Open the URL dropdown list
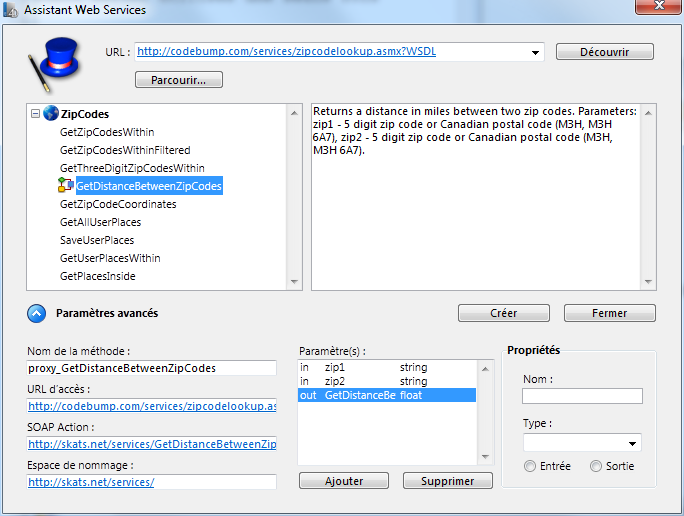684x516 pixels. point(535,52)
